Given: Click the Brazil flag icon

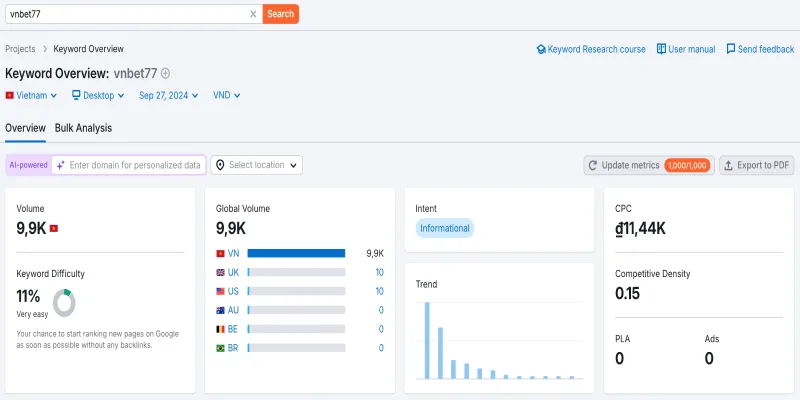Looking at the screenshot, I should click(x=220, y=348).
